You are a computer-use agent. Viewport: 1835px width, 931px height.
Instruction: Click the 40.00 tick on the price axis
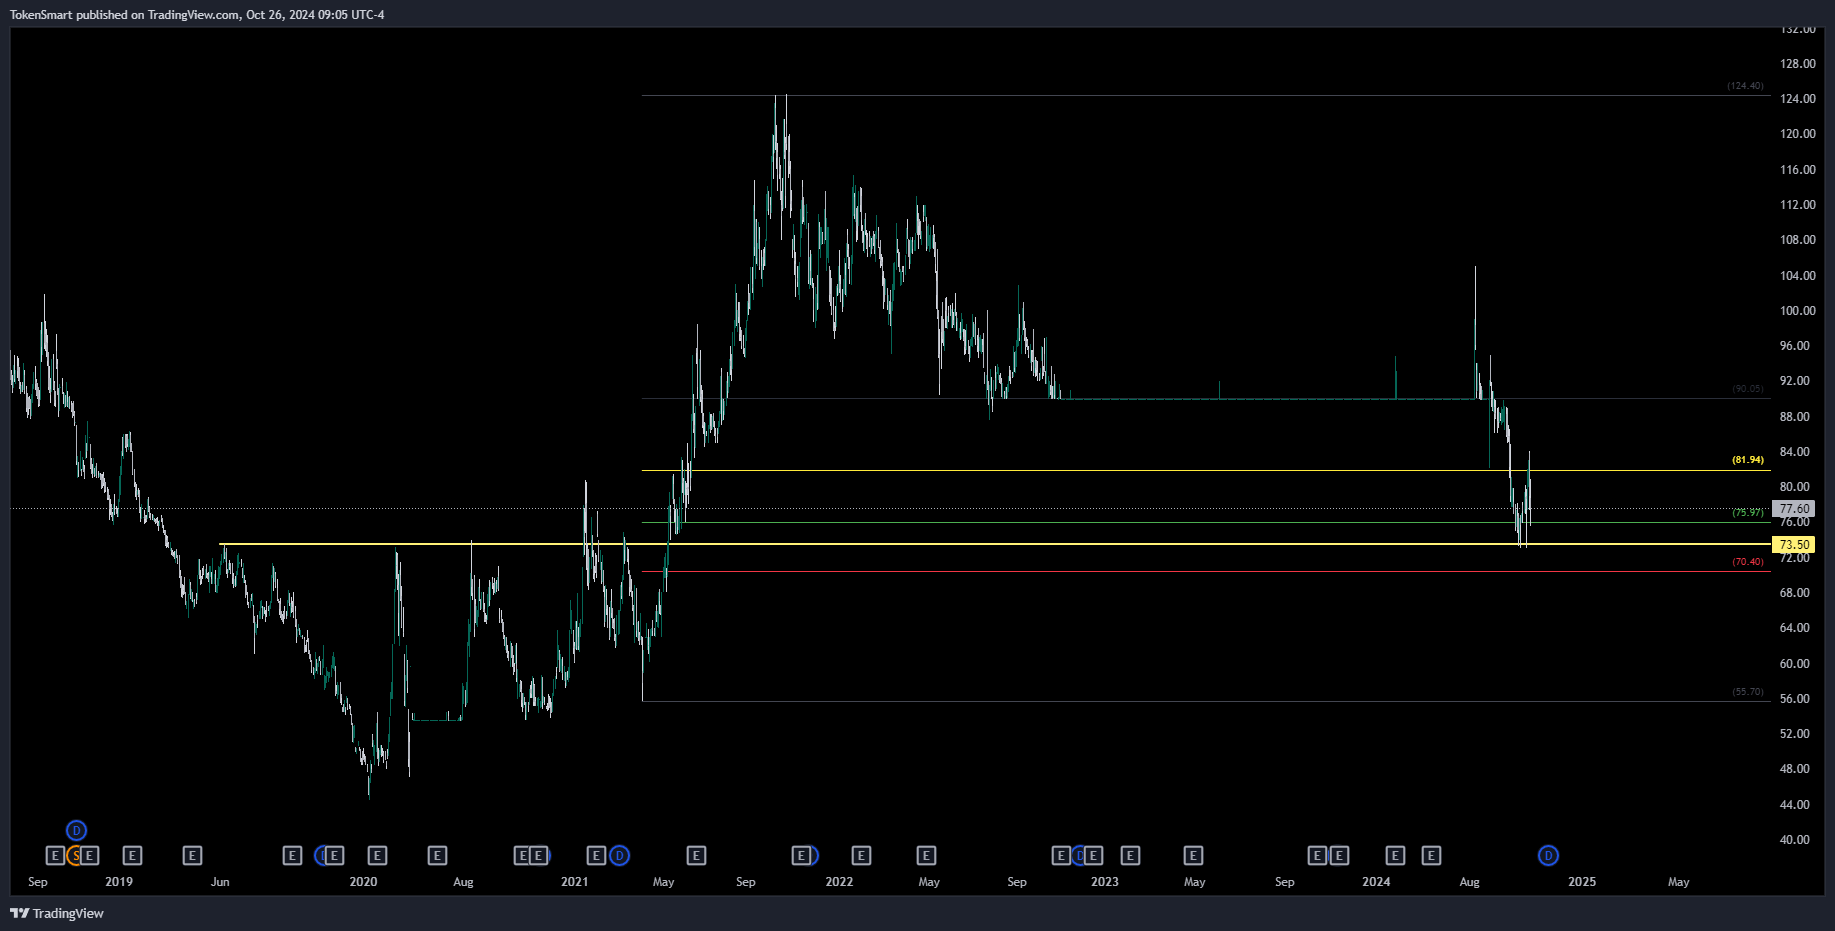(1794, 840)
